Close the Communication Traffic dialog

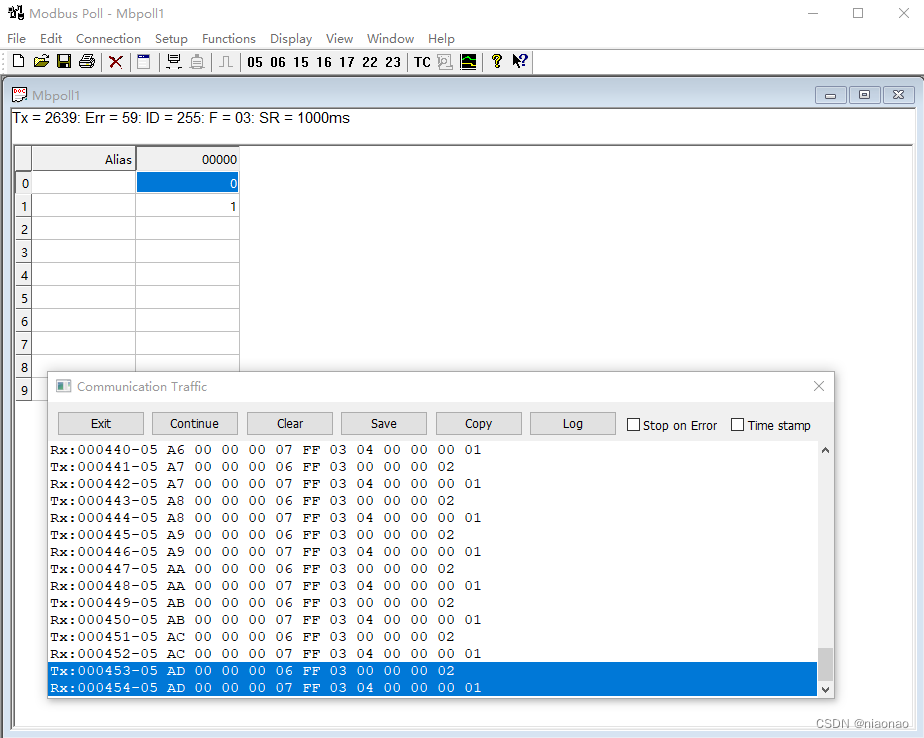[819, 386]
